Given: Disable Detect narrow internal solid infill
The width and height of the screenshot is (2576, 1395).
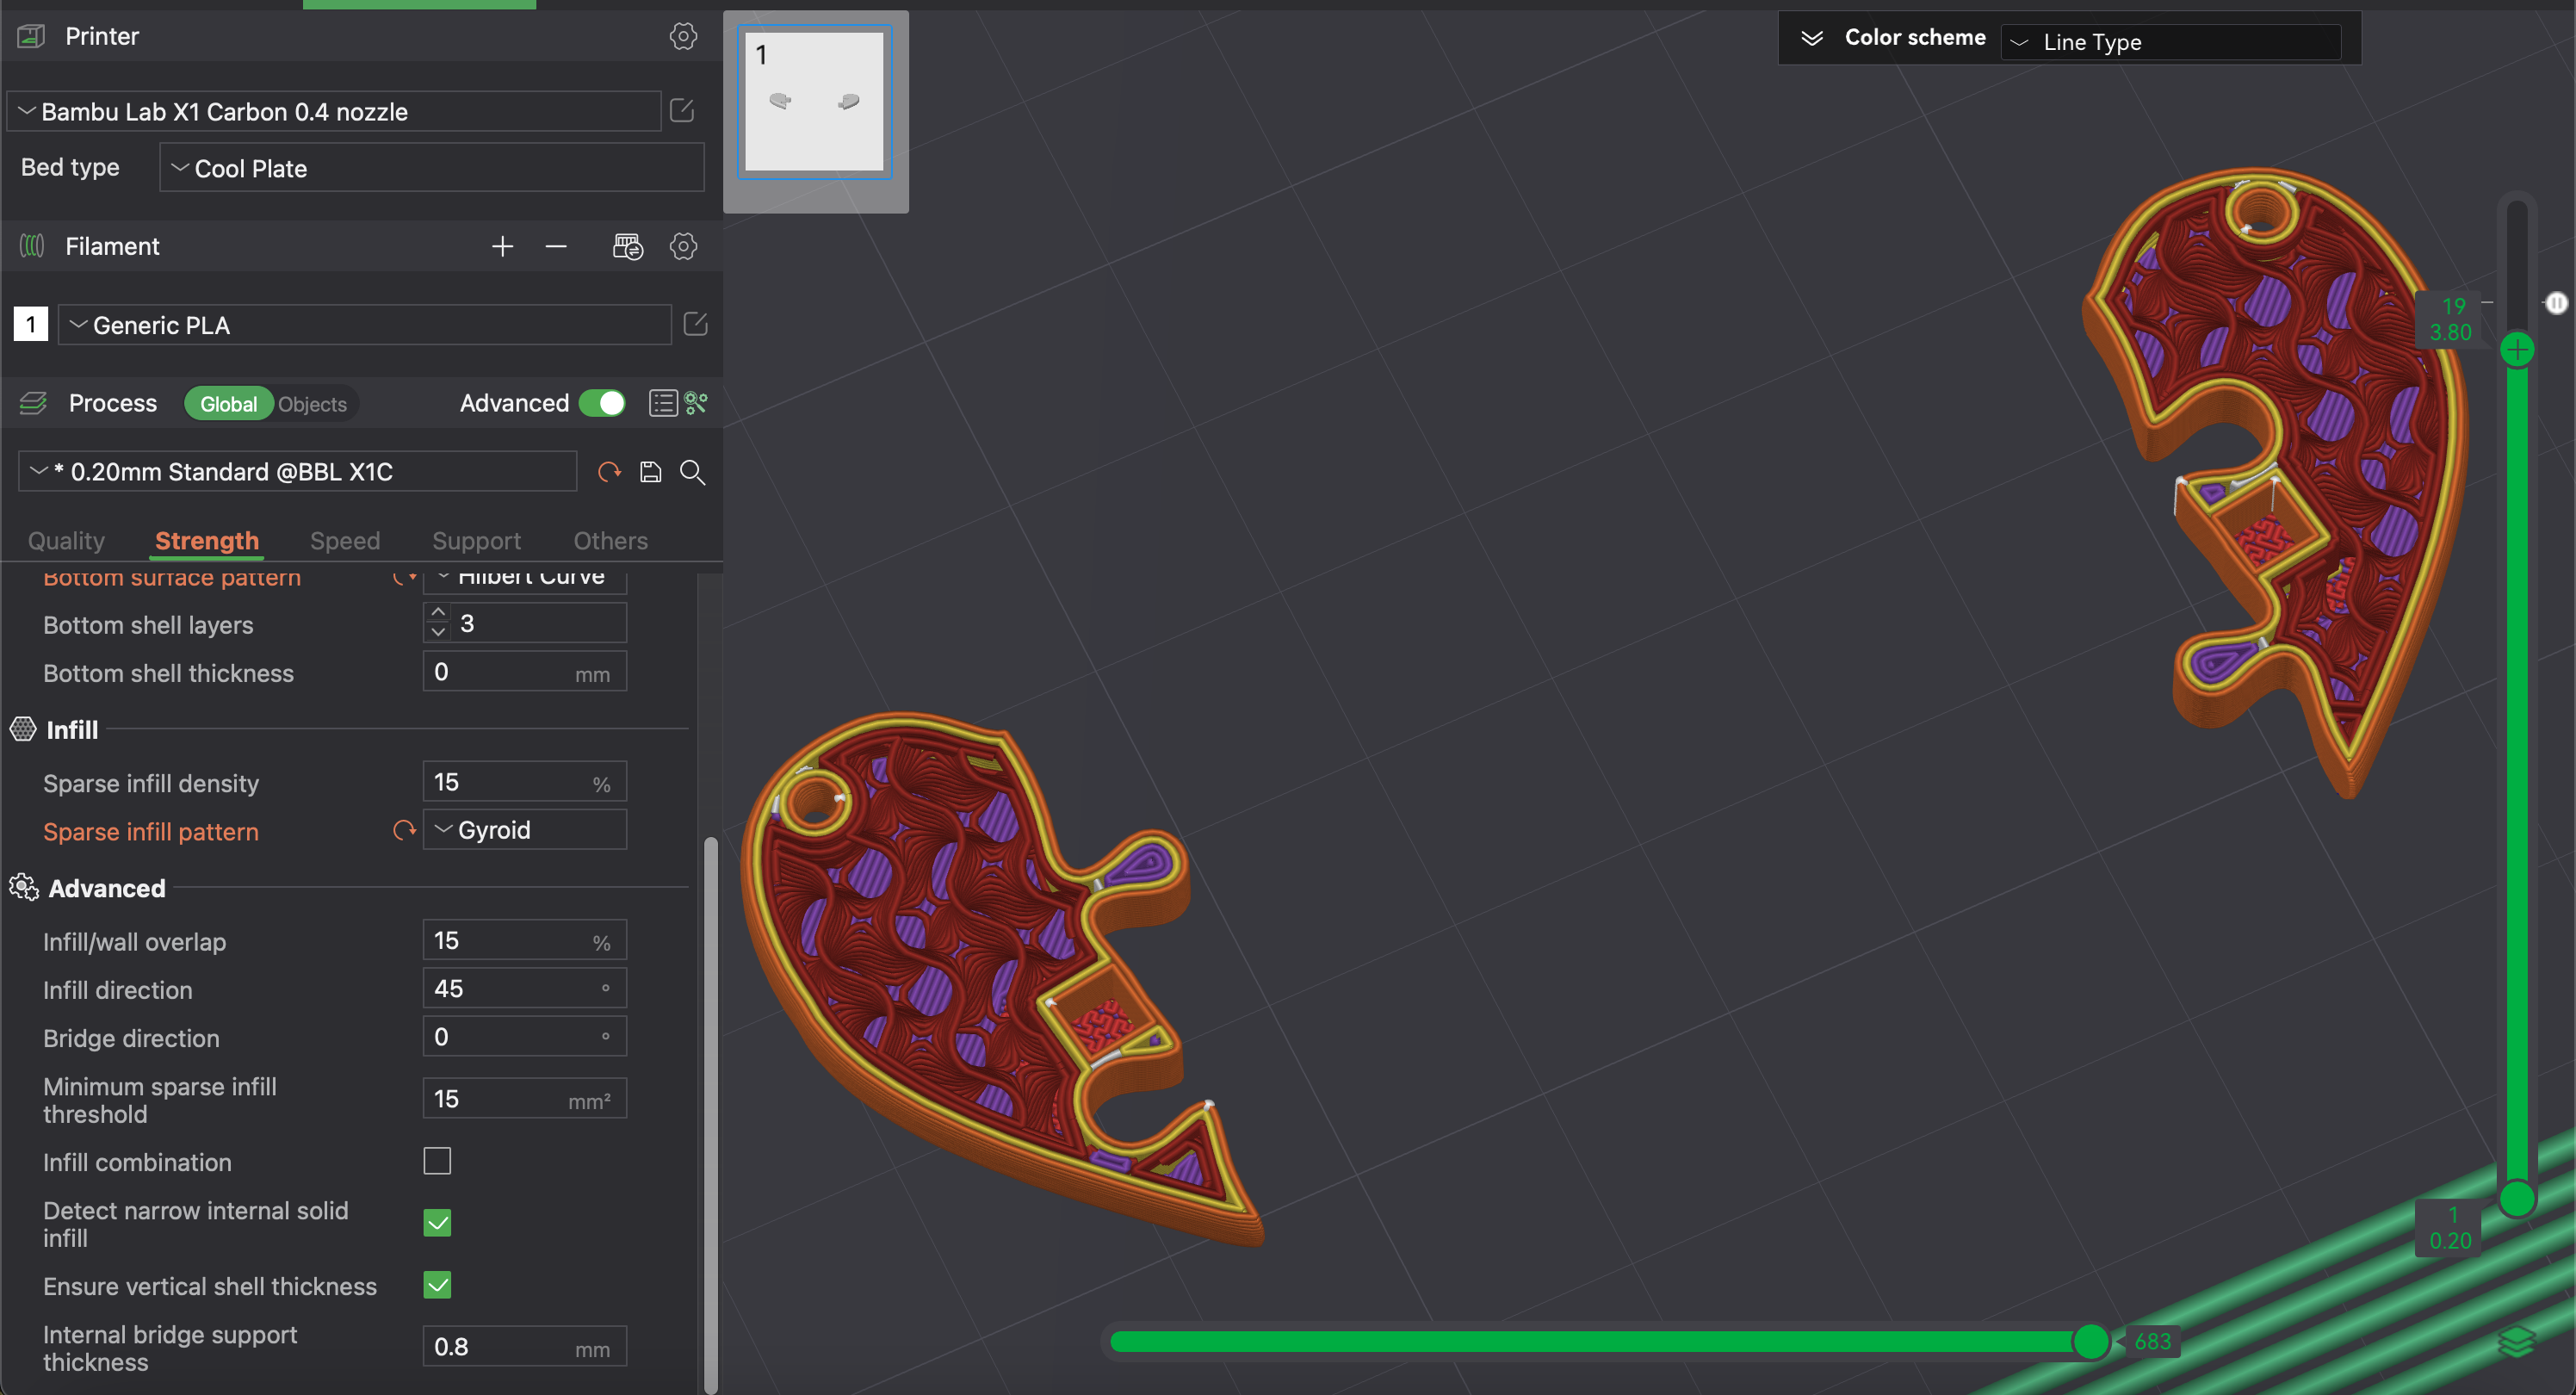Looking at the screenshot, I should click(438, 1223).
